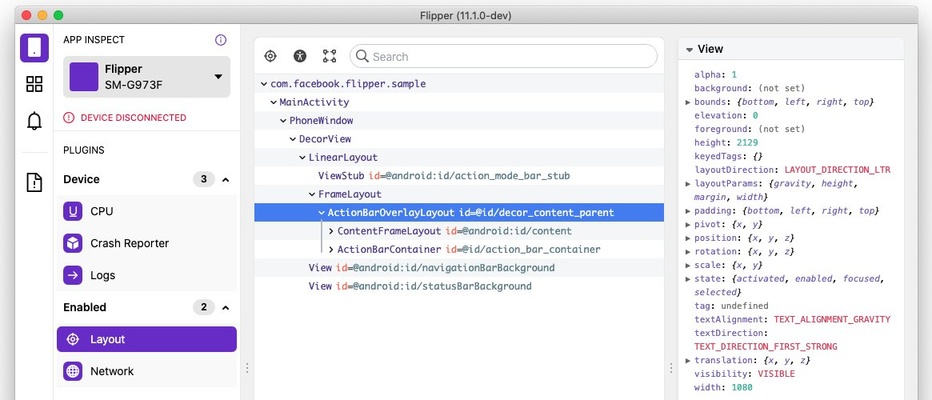
Task: Expand the ActionBarContainer node
Action: coord(331,250)
